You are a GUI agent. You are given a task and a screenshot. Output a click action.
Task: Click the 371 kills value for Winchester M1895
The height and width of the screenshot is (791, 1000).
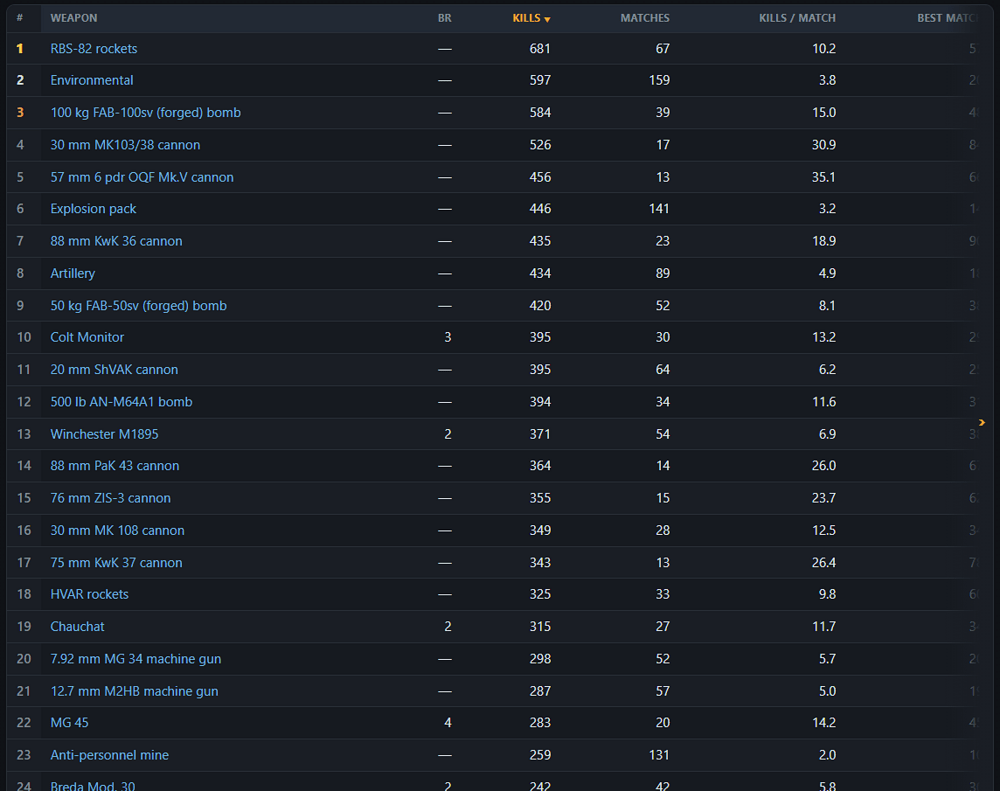coord(540,434)
